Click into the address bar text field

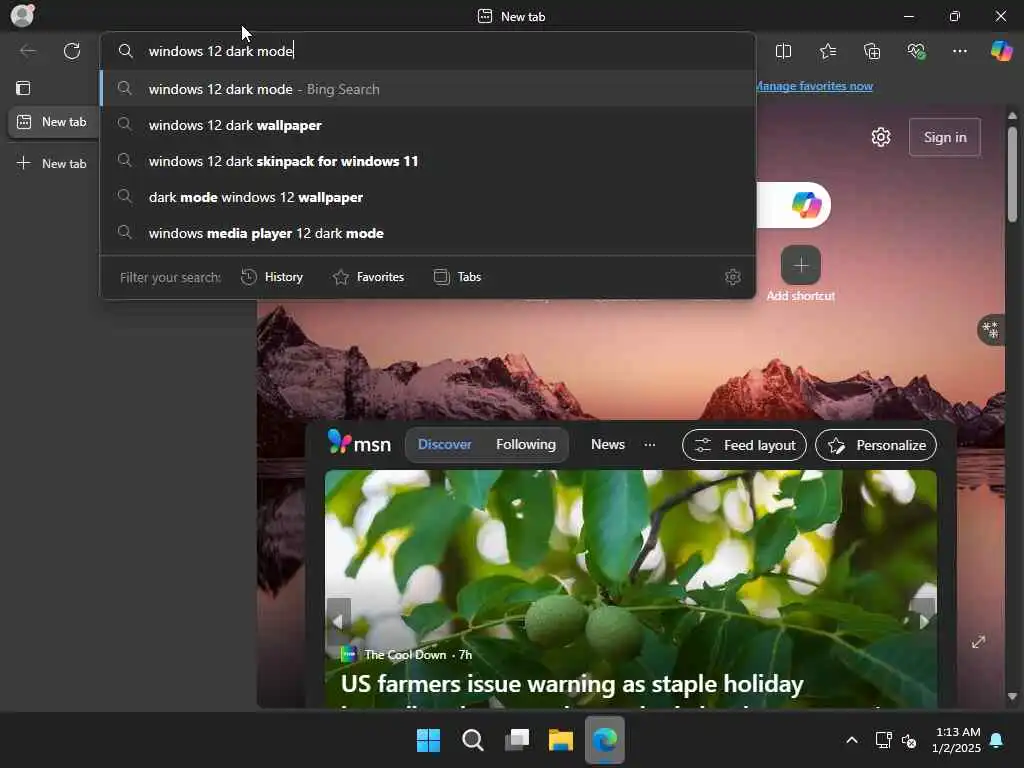(428, 51)
